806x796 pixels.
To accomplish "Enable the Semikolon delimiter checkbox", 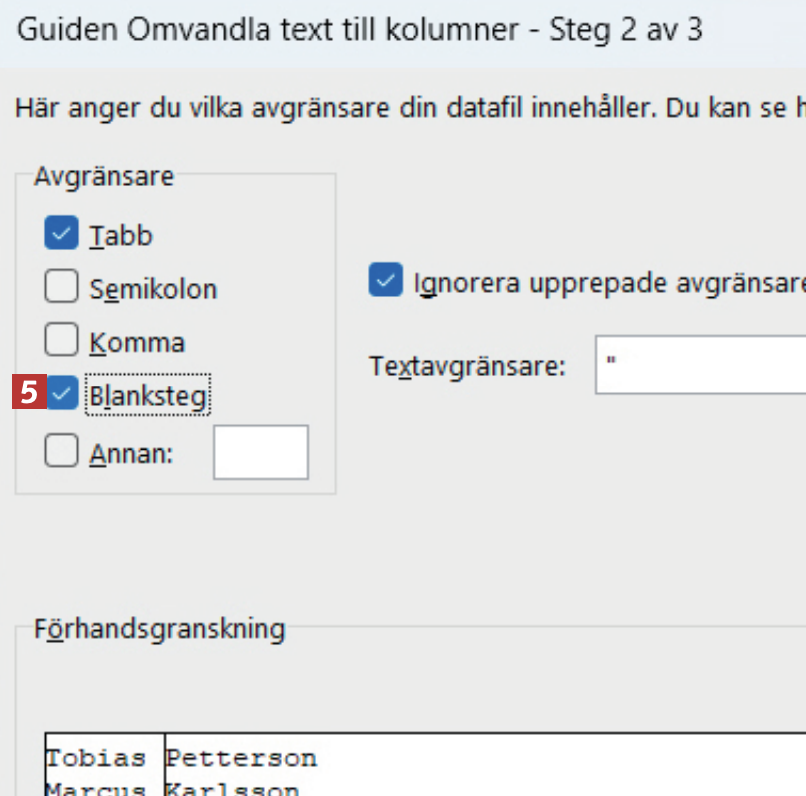I will coord(61,289).
